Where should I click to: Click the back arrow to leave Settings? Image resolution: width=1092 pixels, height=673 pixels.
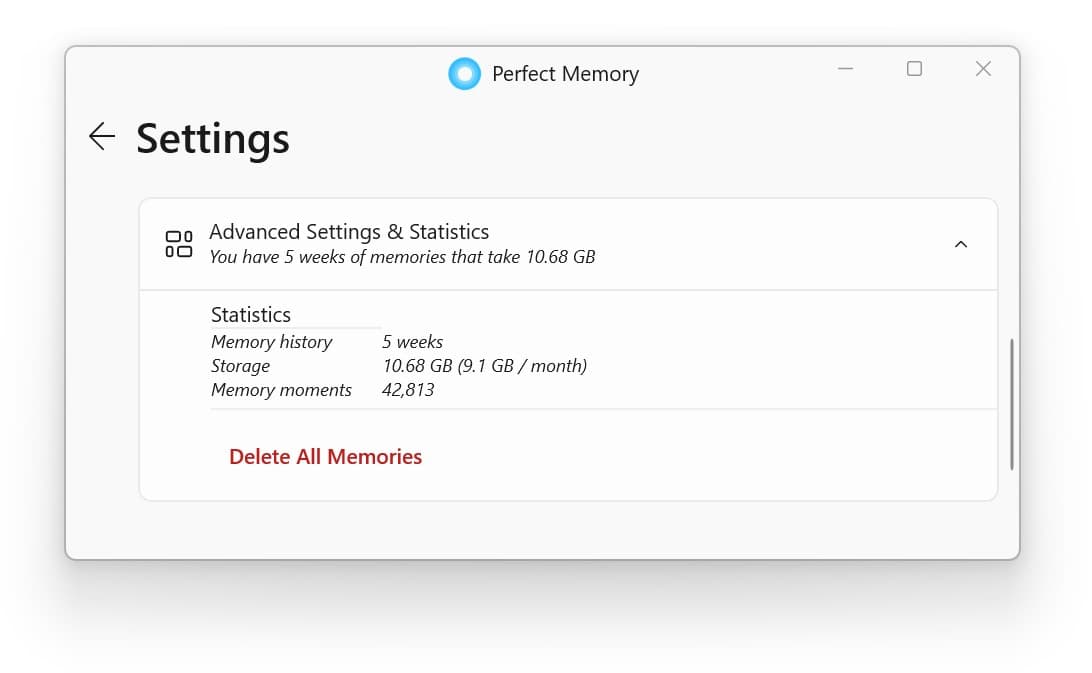point(101,137)
